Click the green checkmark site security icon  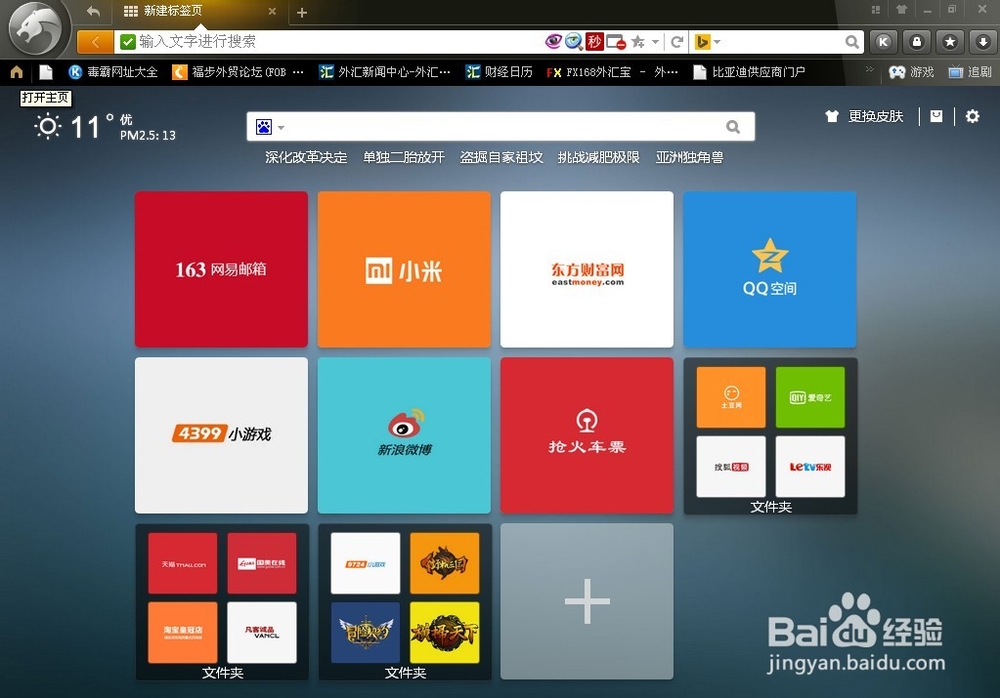tap(128, 42)
